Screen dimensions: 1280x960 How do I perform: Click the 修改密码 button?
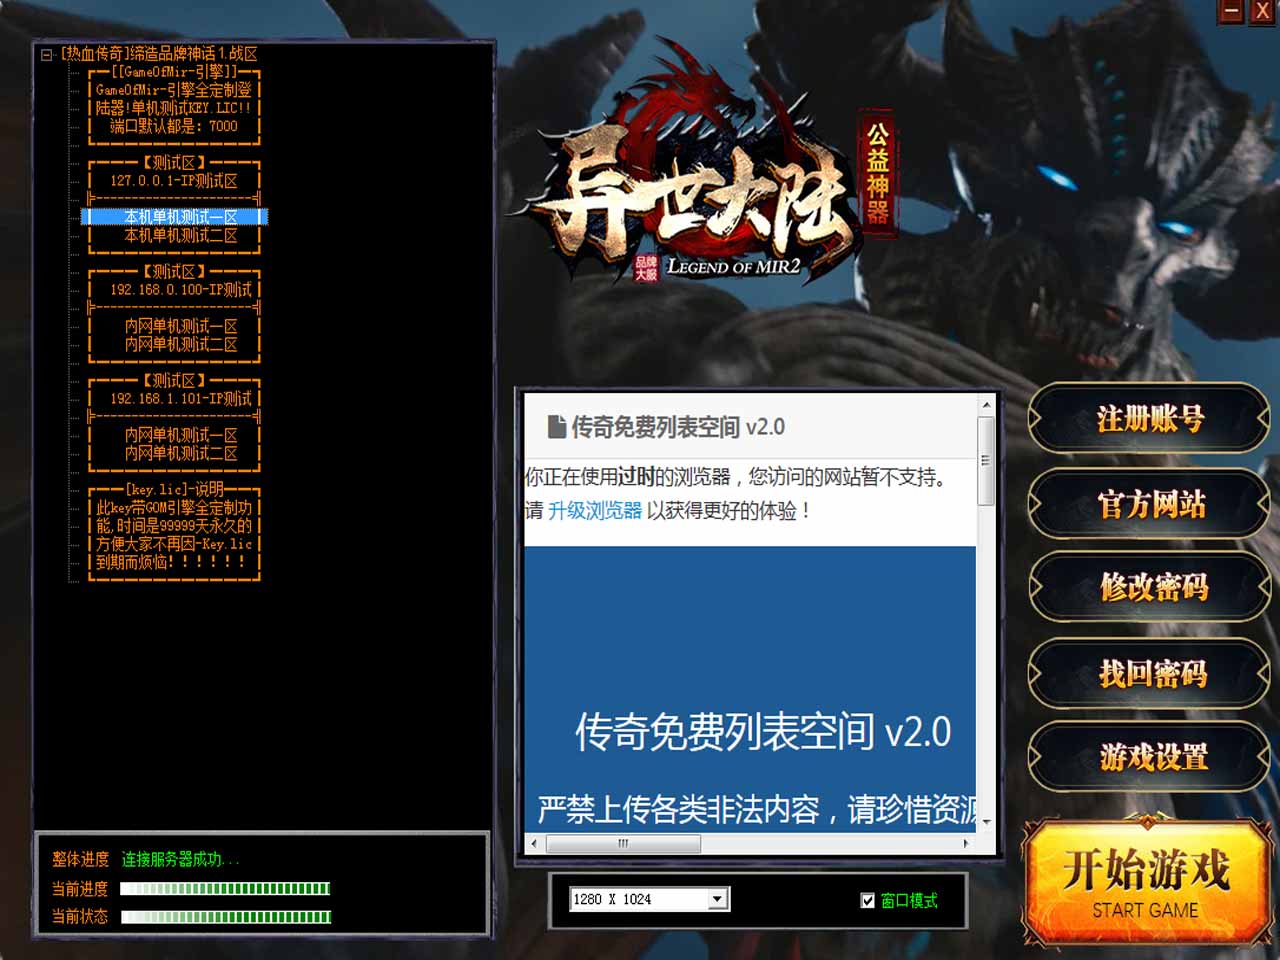click(x=1150, y=588)
